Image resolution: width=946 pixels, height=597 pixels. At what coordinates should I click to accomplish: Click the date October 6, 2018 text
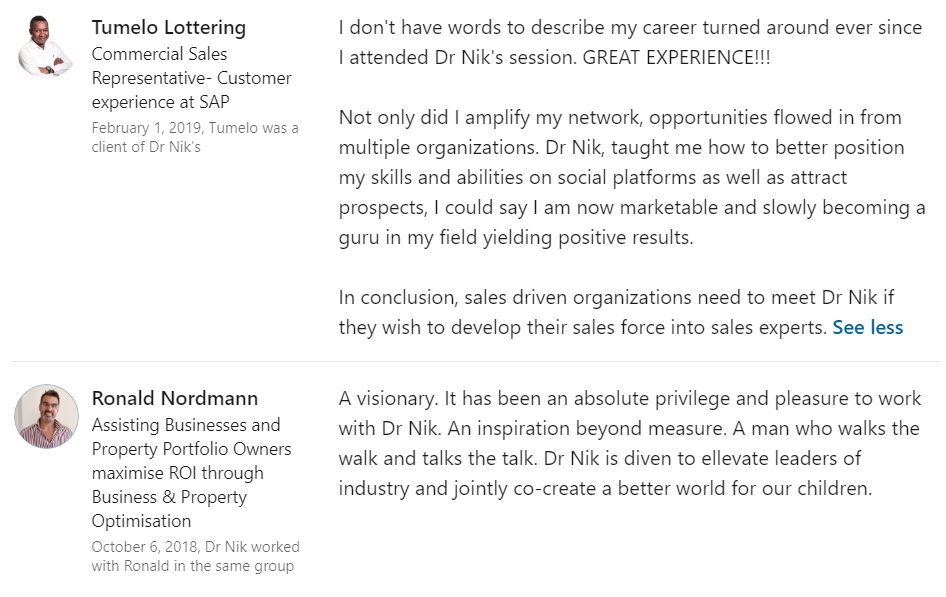145,546
